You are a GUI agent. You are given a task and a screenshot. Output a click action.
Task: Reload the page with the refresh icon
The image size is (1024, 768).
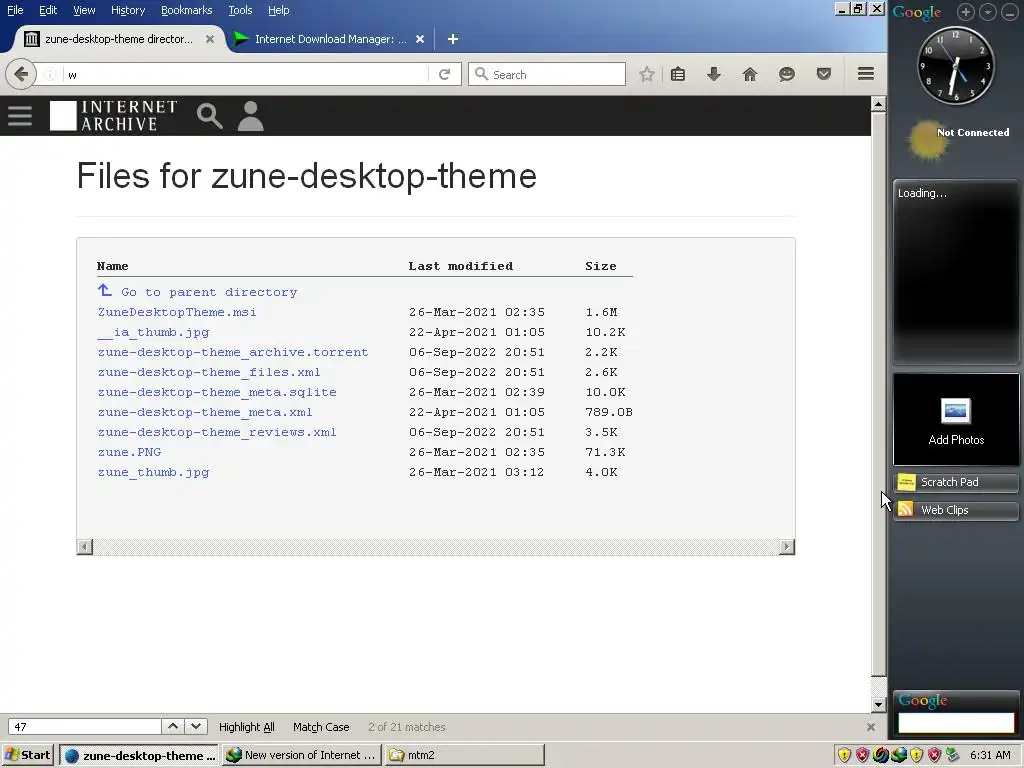pos(445,74)
